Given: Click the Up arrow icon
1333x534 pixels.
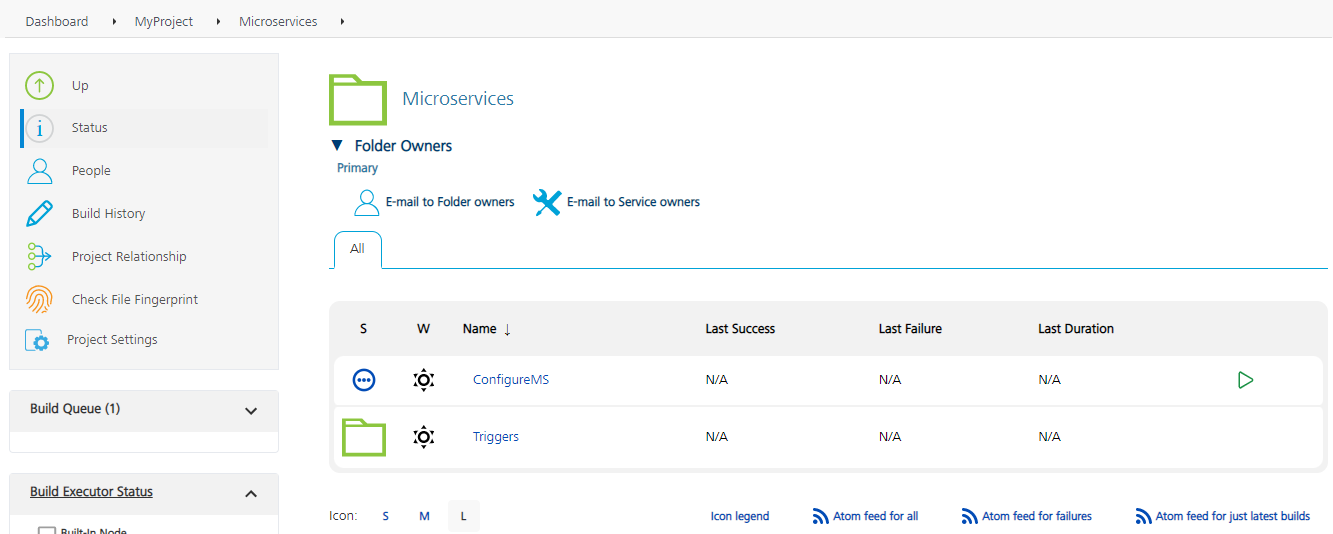Looking at the screenshot, I should tap(39, 86).
